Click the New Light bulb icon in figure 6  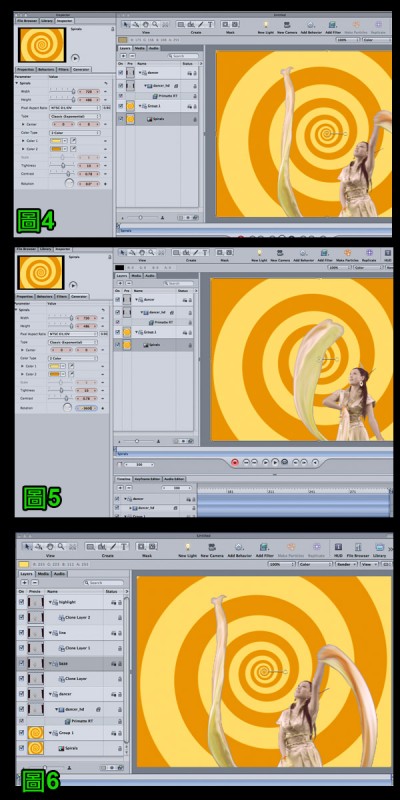click(x=187, y=547)
